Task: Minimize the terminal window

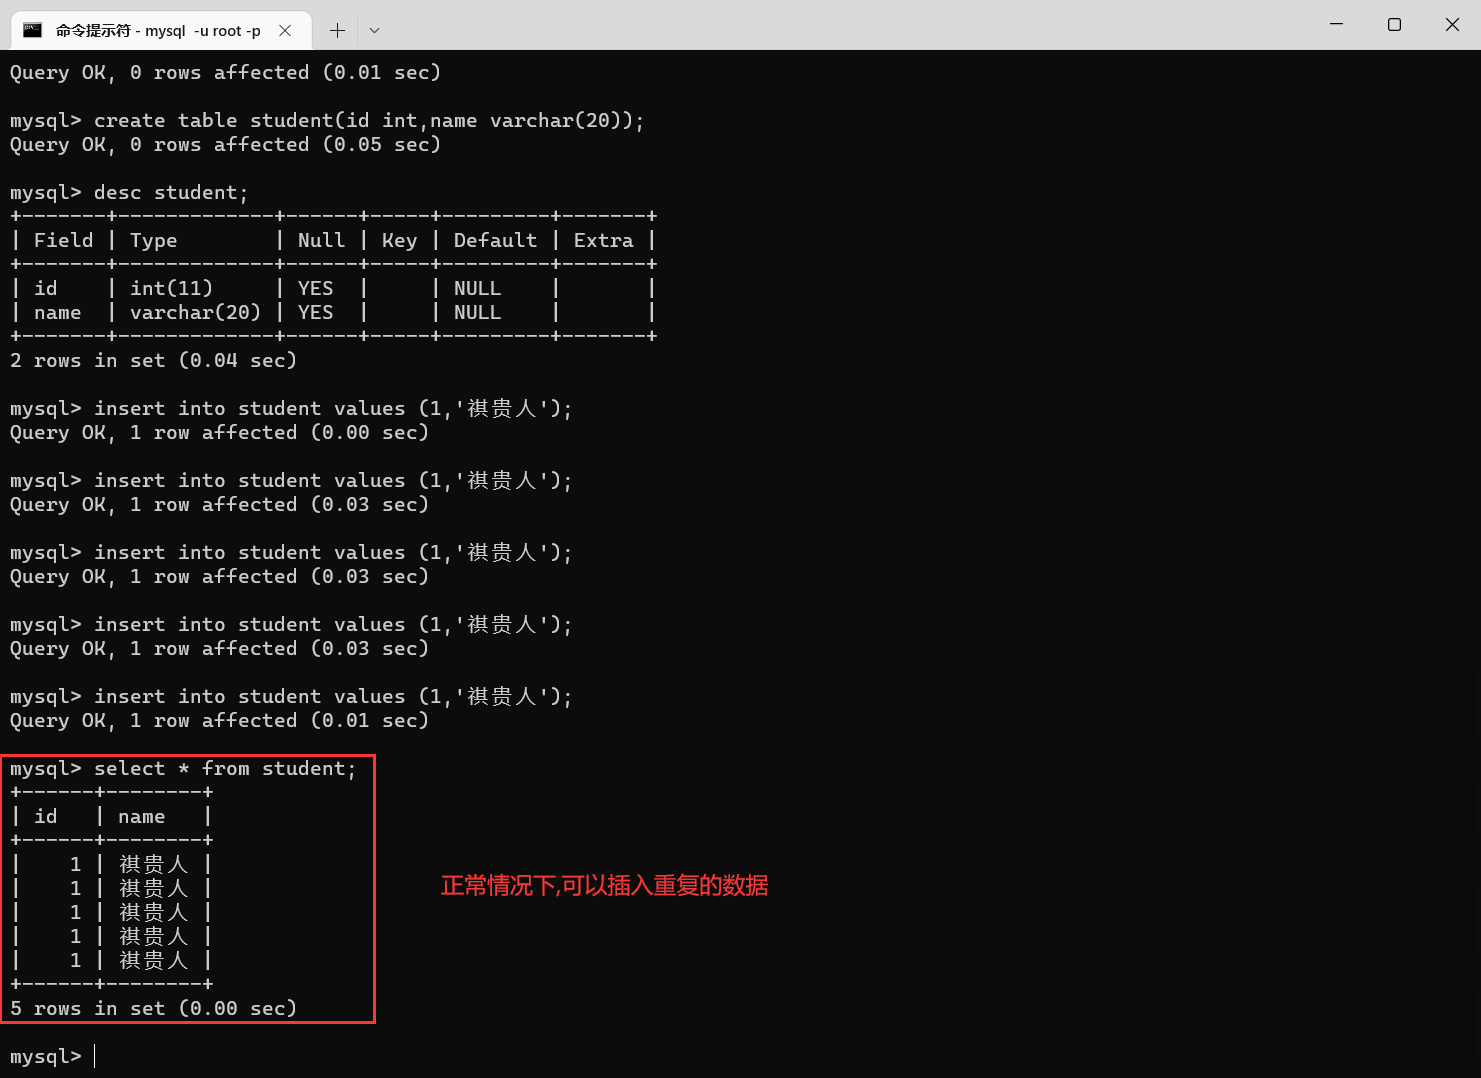Action: click(x=1336, y=24)
